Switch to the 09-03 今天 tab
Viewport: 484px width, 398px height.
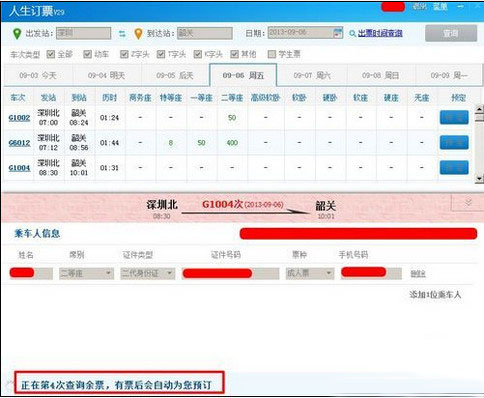38,75
